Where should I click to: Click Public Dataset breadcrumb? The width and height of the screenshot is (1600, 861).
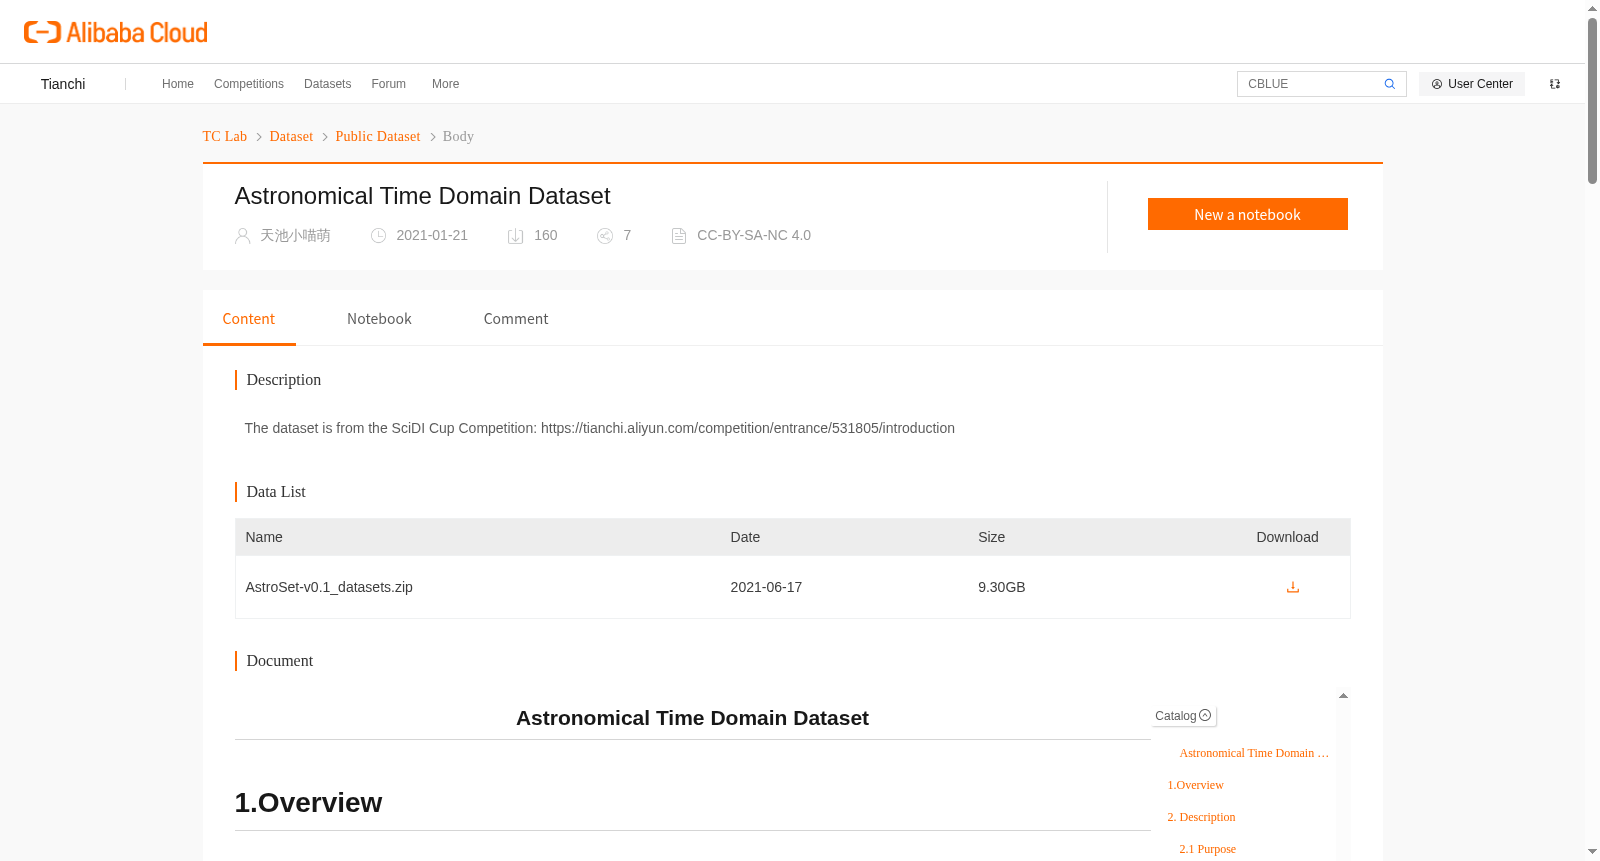378,137
